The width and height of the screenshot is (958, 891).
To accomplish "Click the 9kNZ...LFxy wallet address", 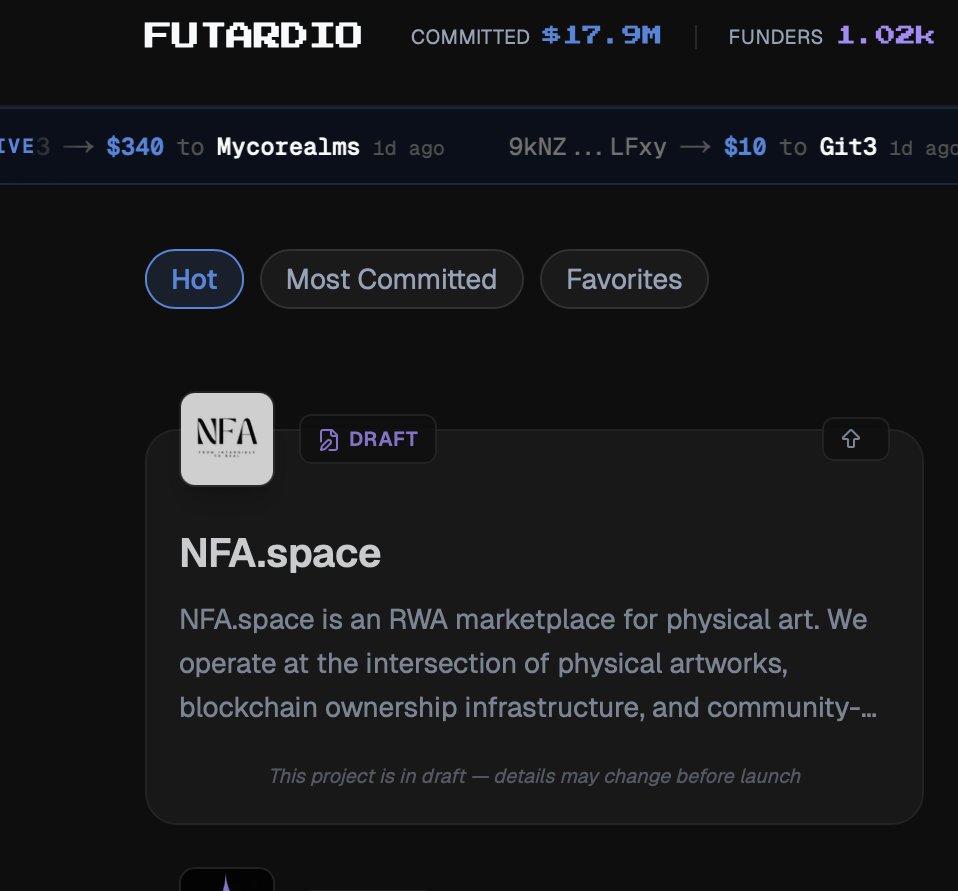I will [x=587, y=147].
